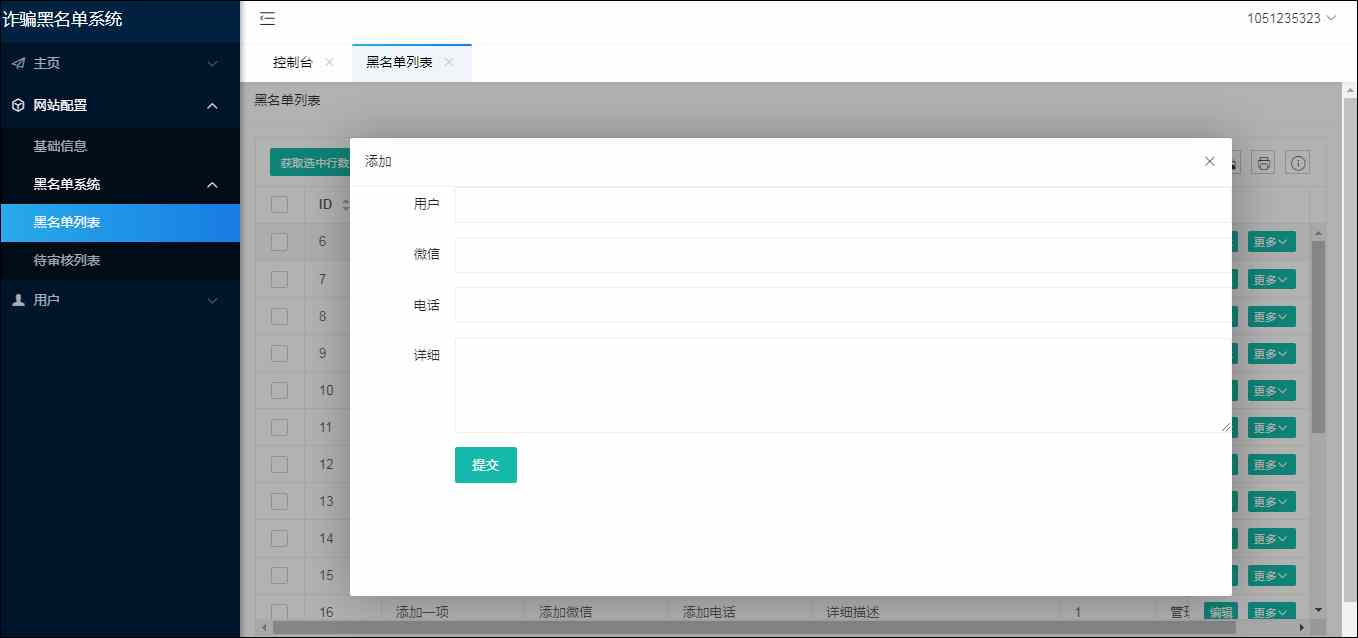Open the 更多 dropdown in row 10
This screenshot has width=1358, height=638.
1271,390
